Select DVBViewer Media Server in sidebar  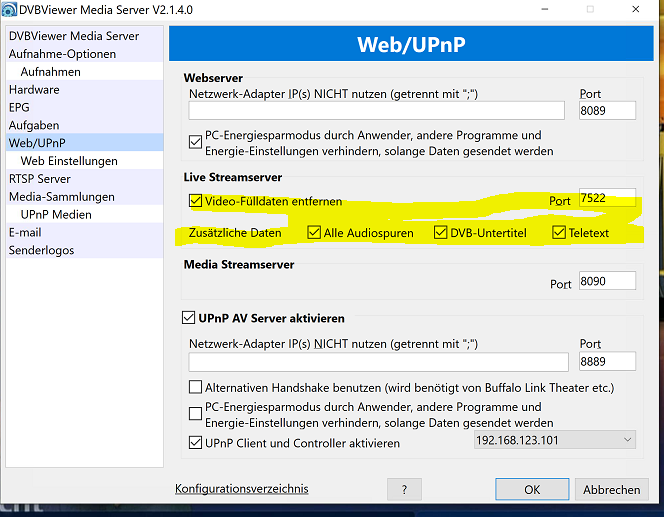tap(85, 36)
